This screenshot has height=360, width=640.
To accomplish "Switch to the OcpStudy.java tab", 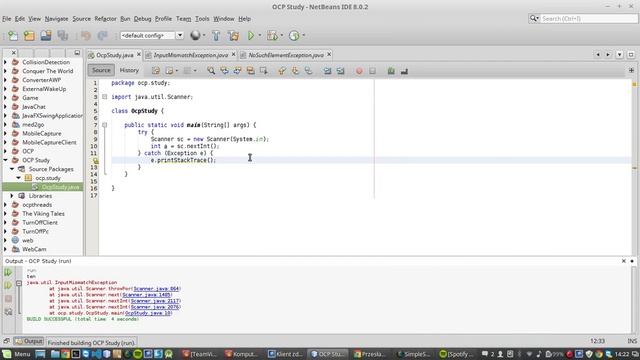I will click(115, 55).
